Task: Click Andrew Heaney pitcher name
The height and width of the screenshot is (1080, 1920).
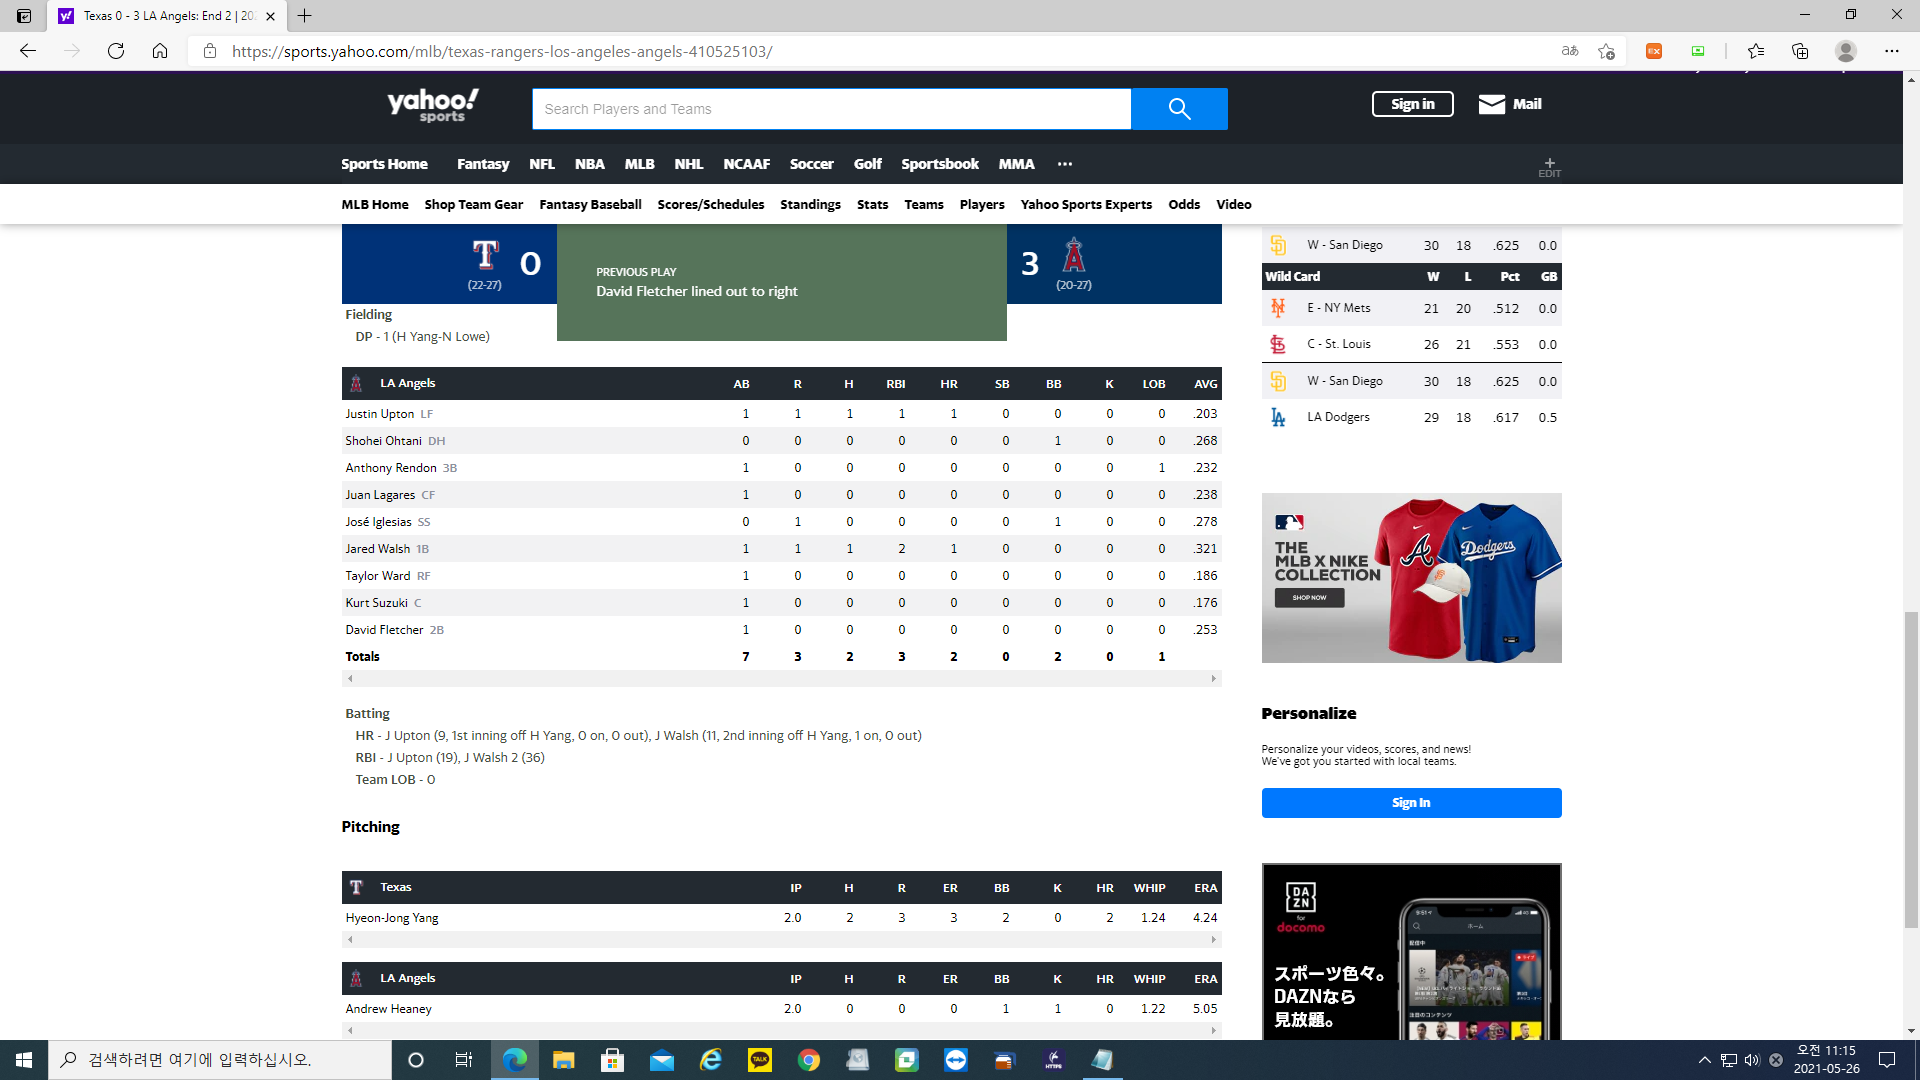Action: [x=388, y=1009]
